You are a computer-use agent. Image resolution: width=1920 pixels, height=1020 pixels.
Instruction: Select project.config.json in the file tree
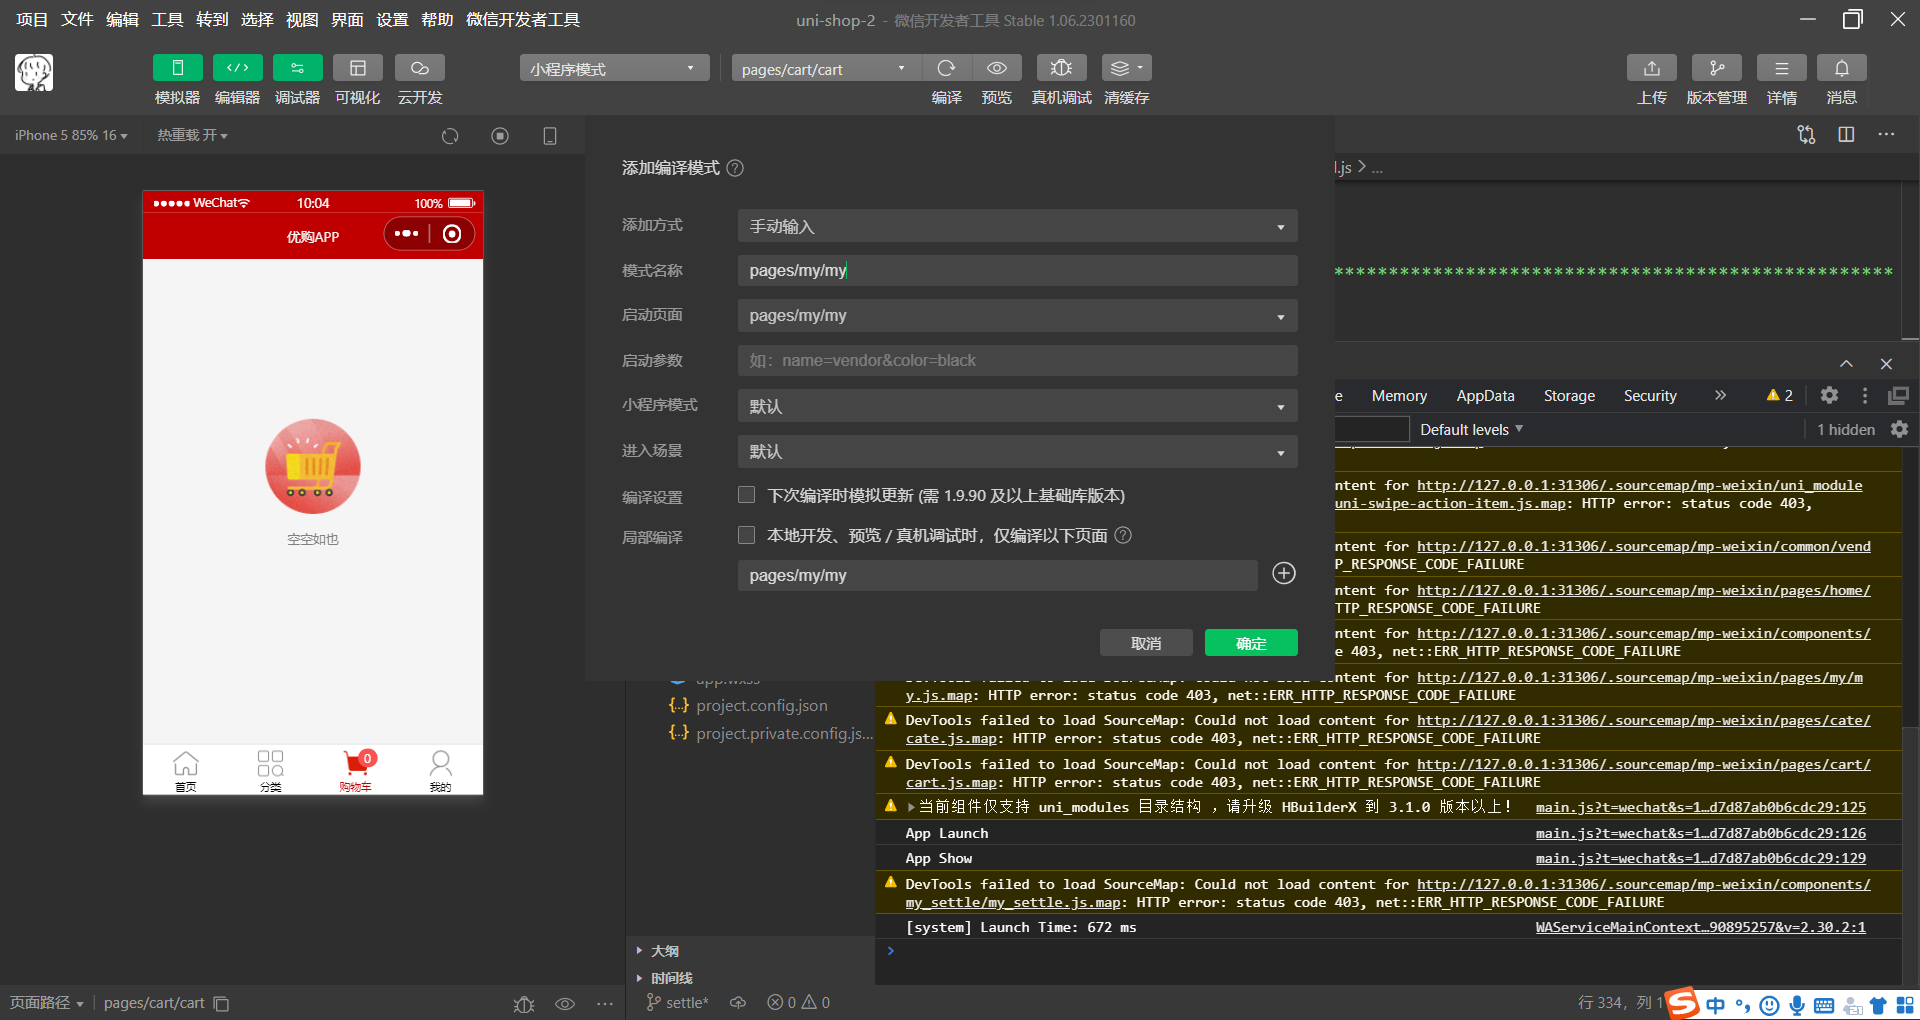tap(762, 705)
